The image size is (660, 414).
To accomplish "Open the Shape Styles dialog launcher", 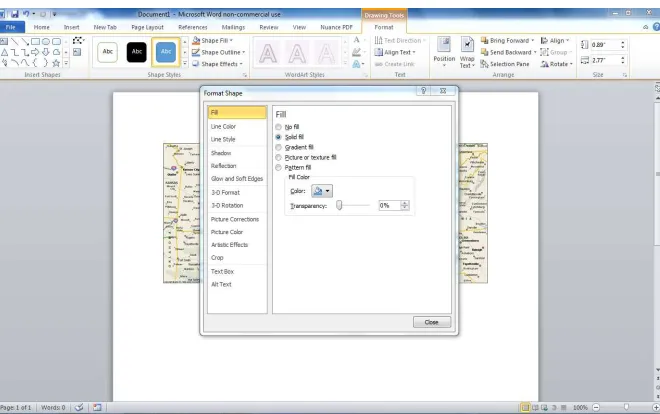I will pyautogui.click(x=245, y=75).
